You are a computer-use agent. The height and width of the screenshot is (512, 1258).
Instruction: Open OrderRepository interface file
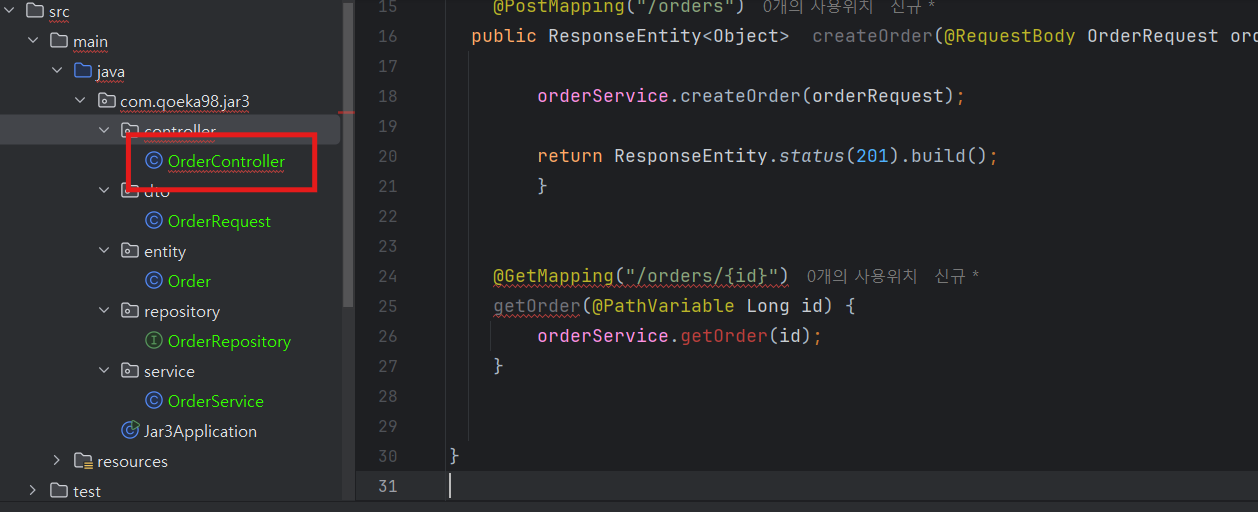point(229,341)
